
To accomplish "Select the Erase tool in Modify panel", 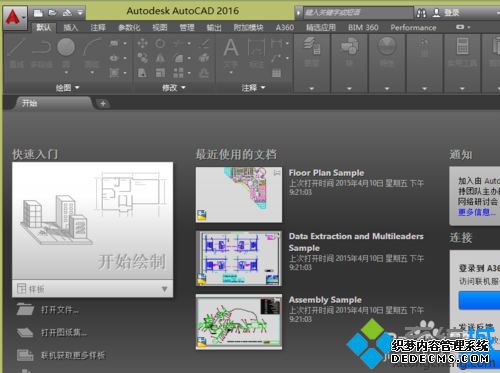I will tap(204, 43).
